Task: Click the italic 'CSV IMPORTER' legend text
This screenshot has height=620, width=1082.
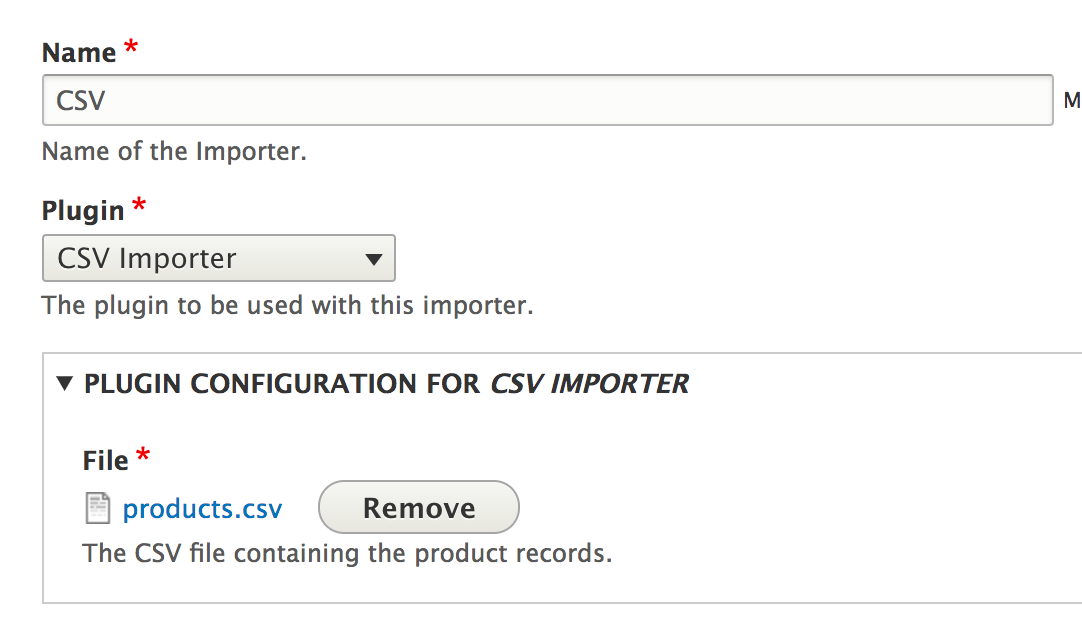Action: pos(589,383)
